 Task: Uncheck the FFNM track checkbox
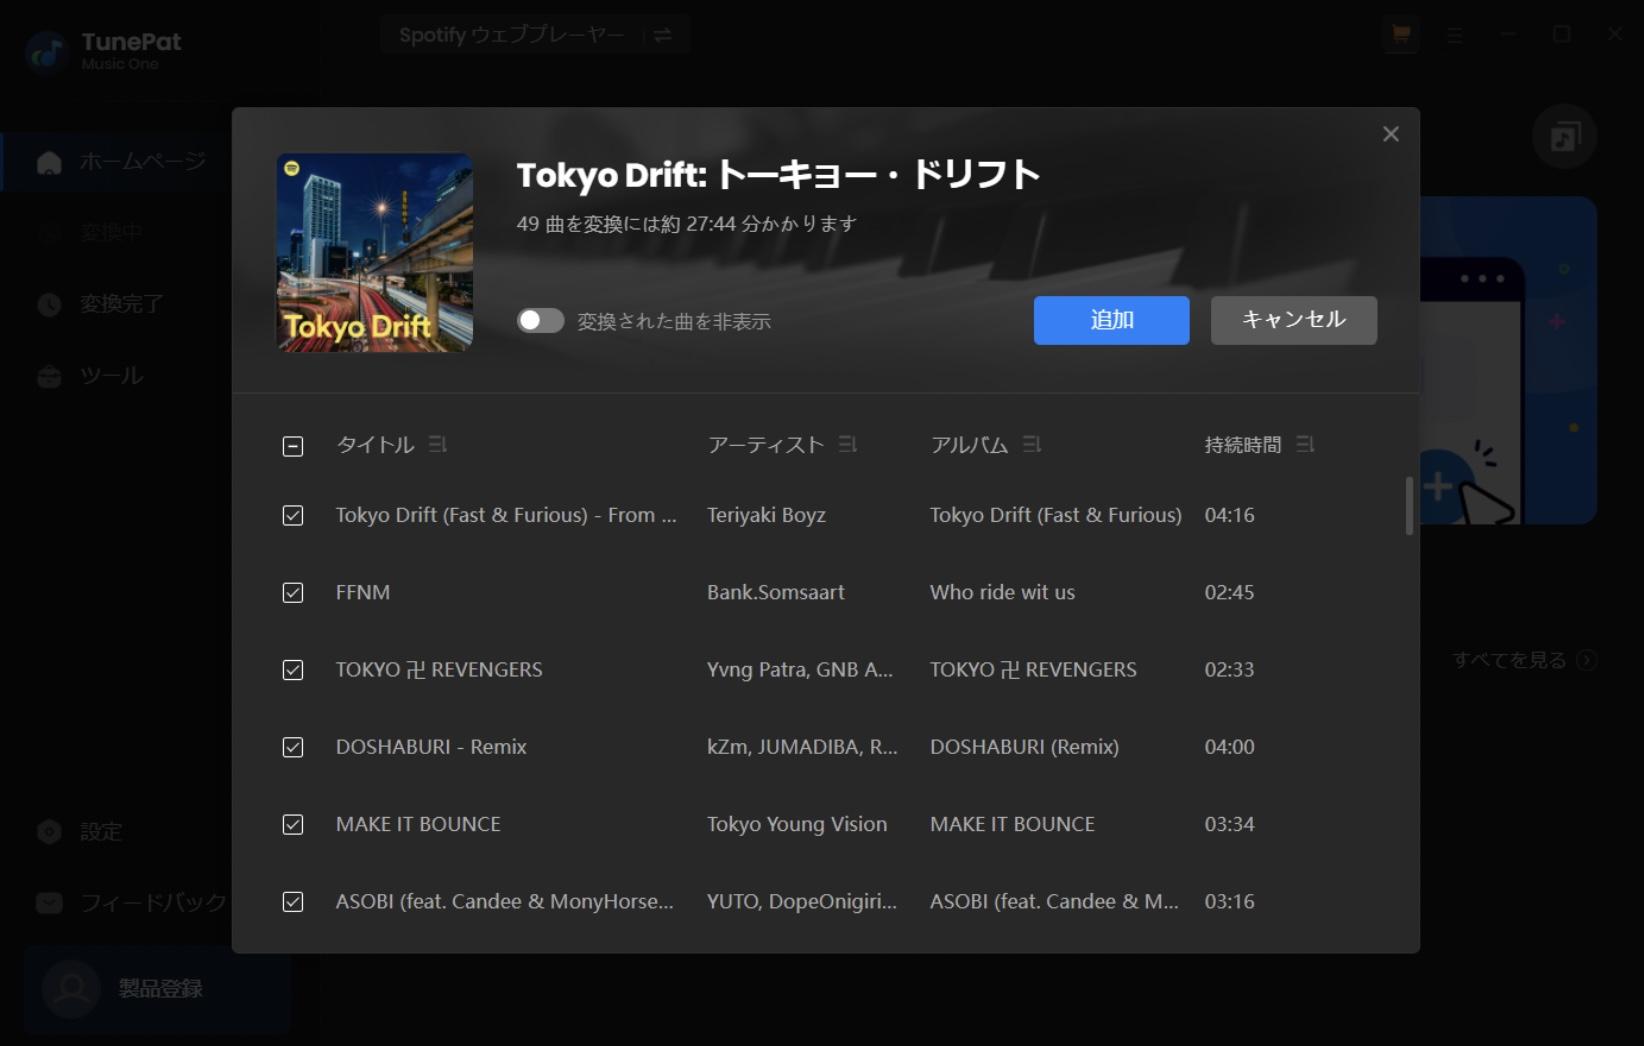(x=293, y=593)
